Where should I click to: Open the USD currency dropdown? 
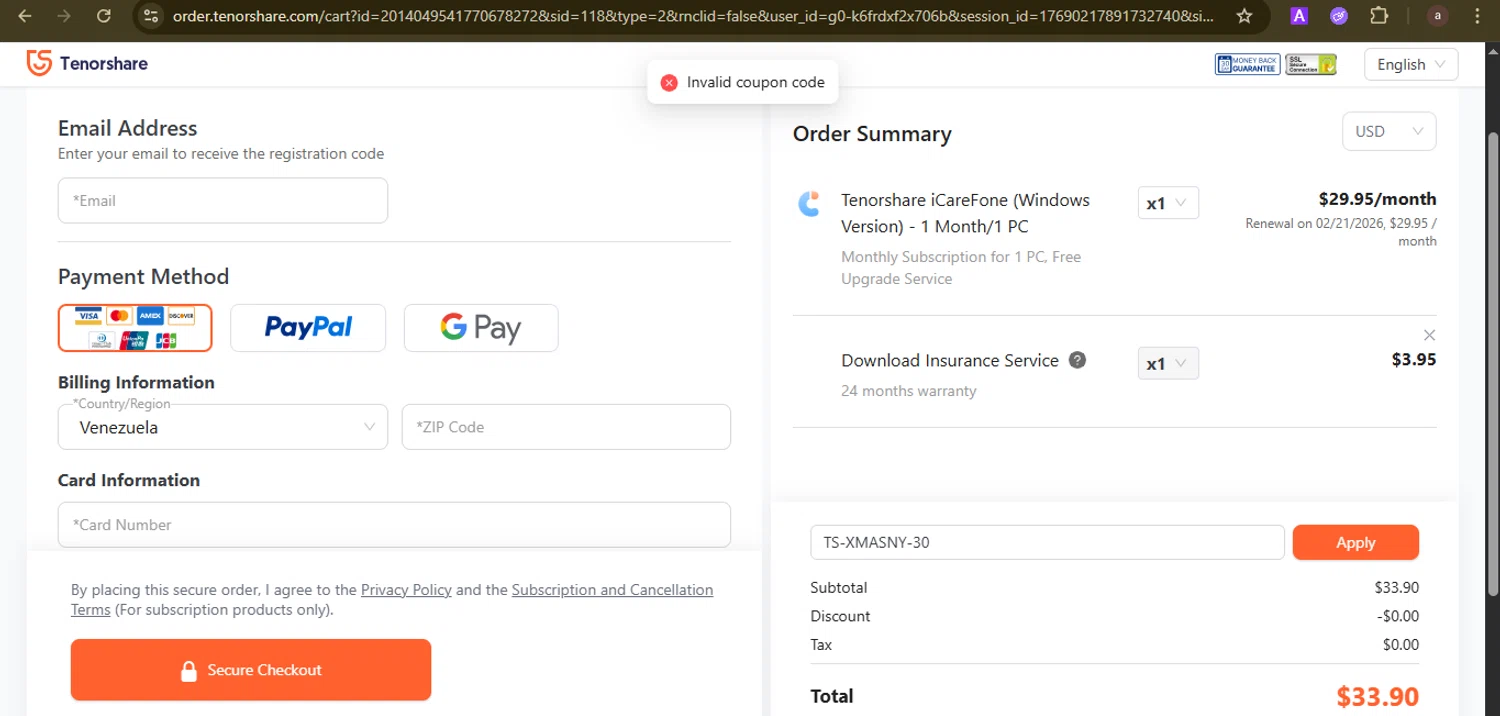tap(1389, 131)
